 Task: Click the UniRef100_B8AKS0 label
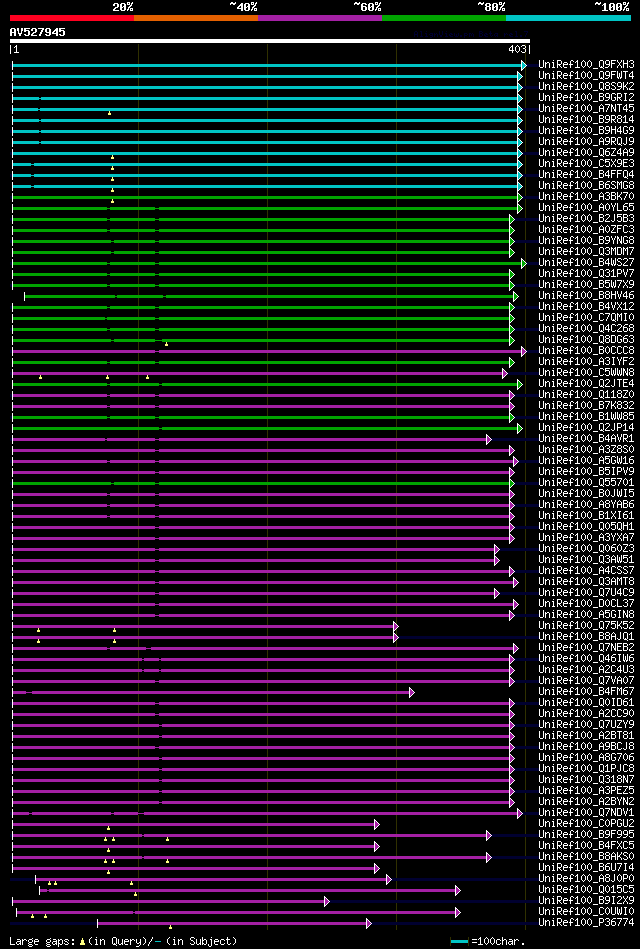[586, 857]
